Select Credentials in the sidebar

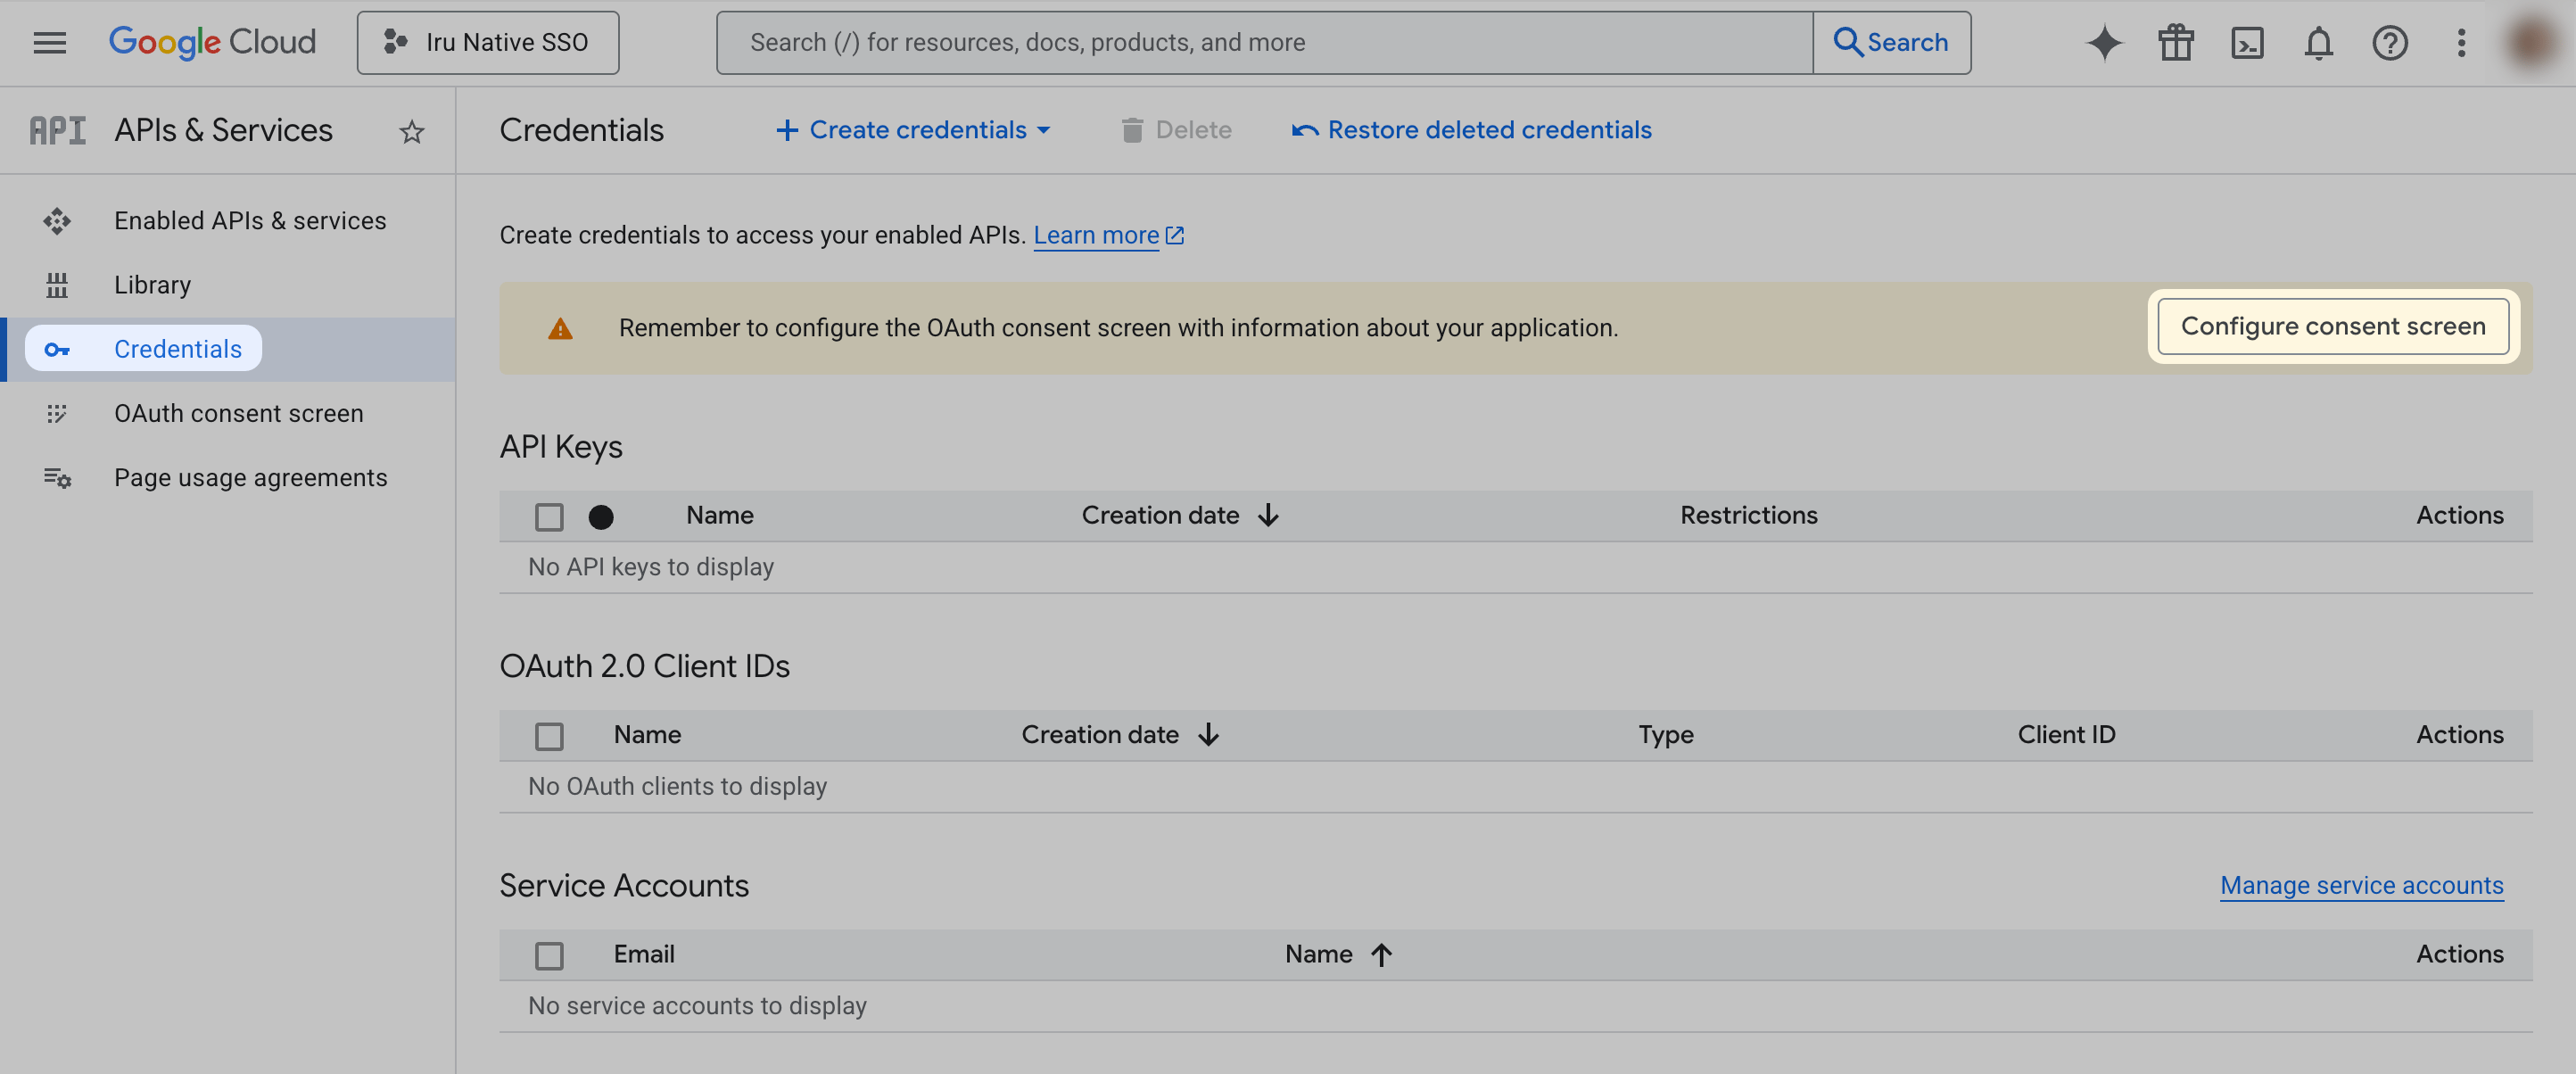point(178,349)
